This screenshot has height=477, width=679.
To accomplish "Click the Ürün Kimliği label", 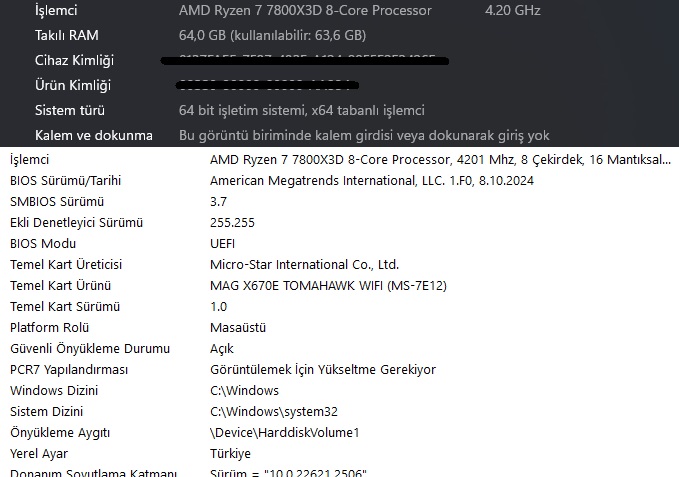I will 73,86.
